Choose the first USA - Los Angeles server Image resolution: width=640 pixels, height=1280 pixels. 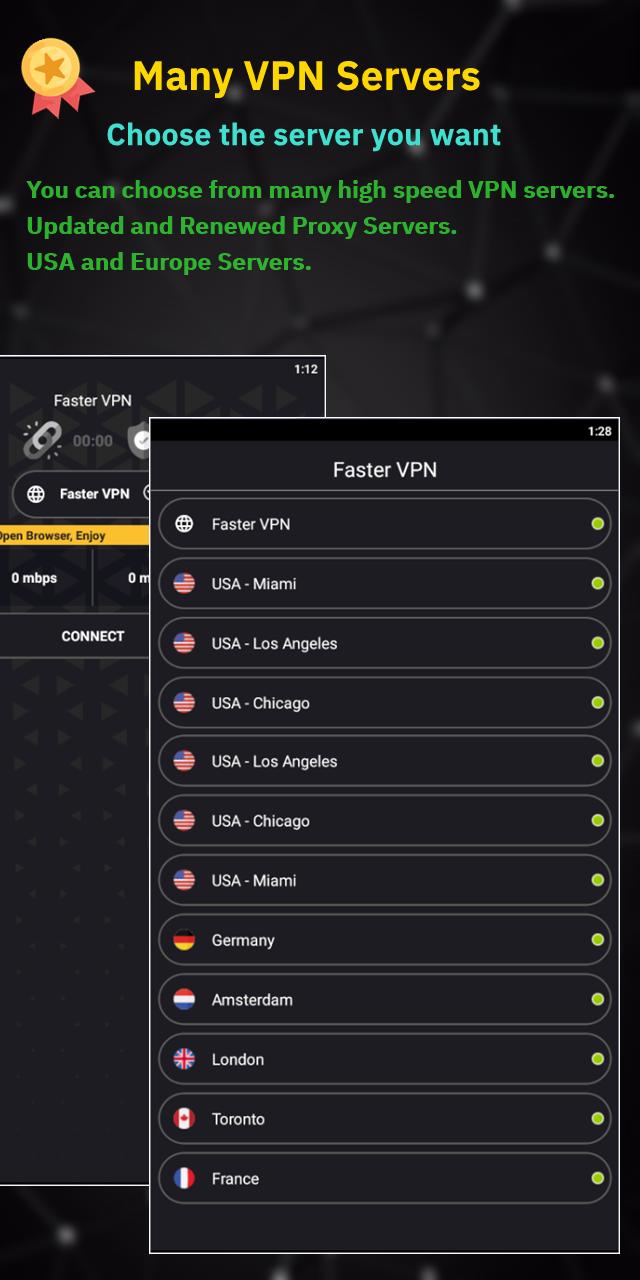[x=385, y=643]
